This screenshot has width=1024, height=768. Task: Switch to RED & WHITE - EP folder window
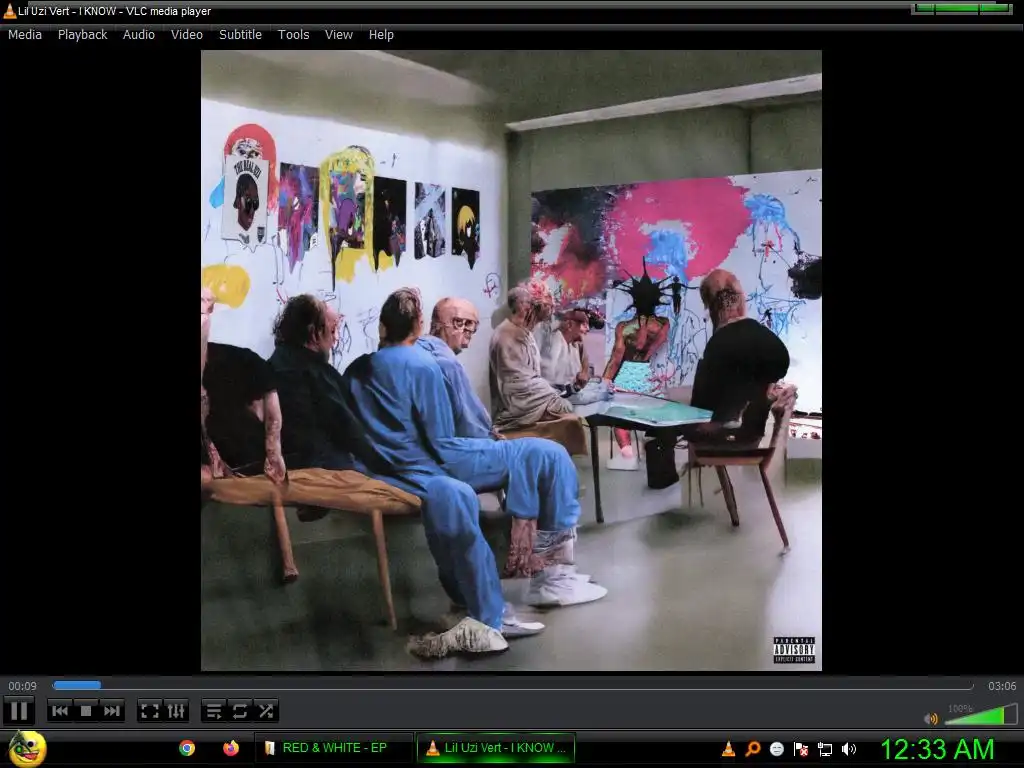(334, 748)
